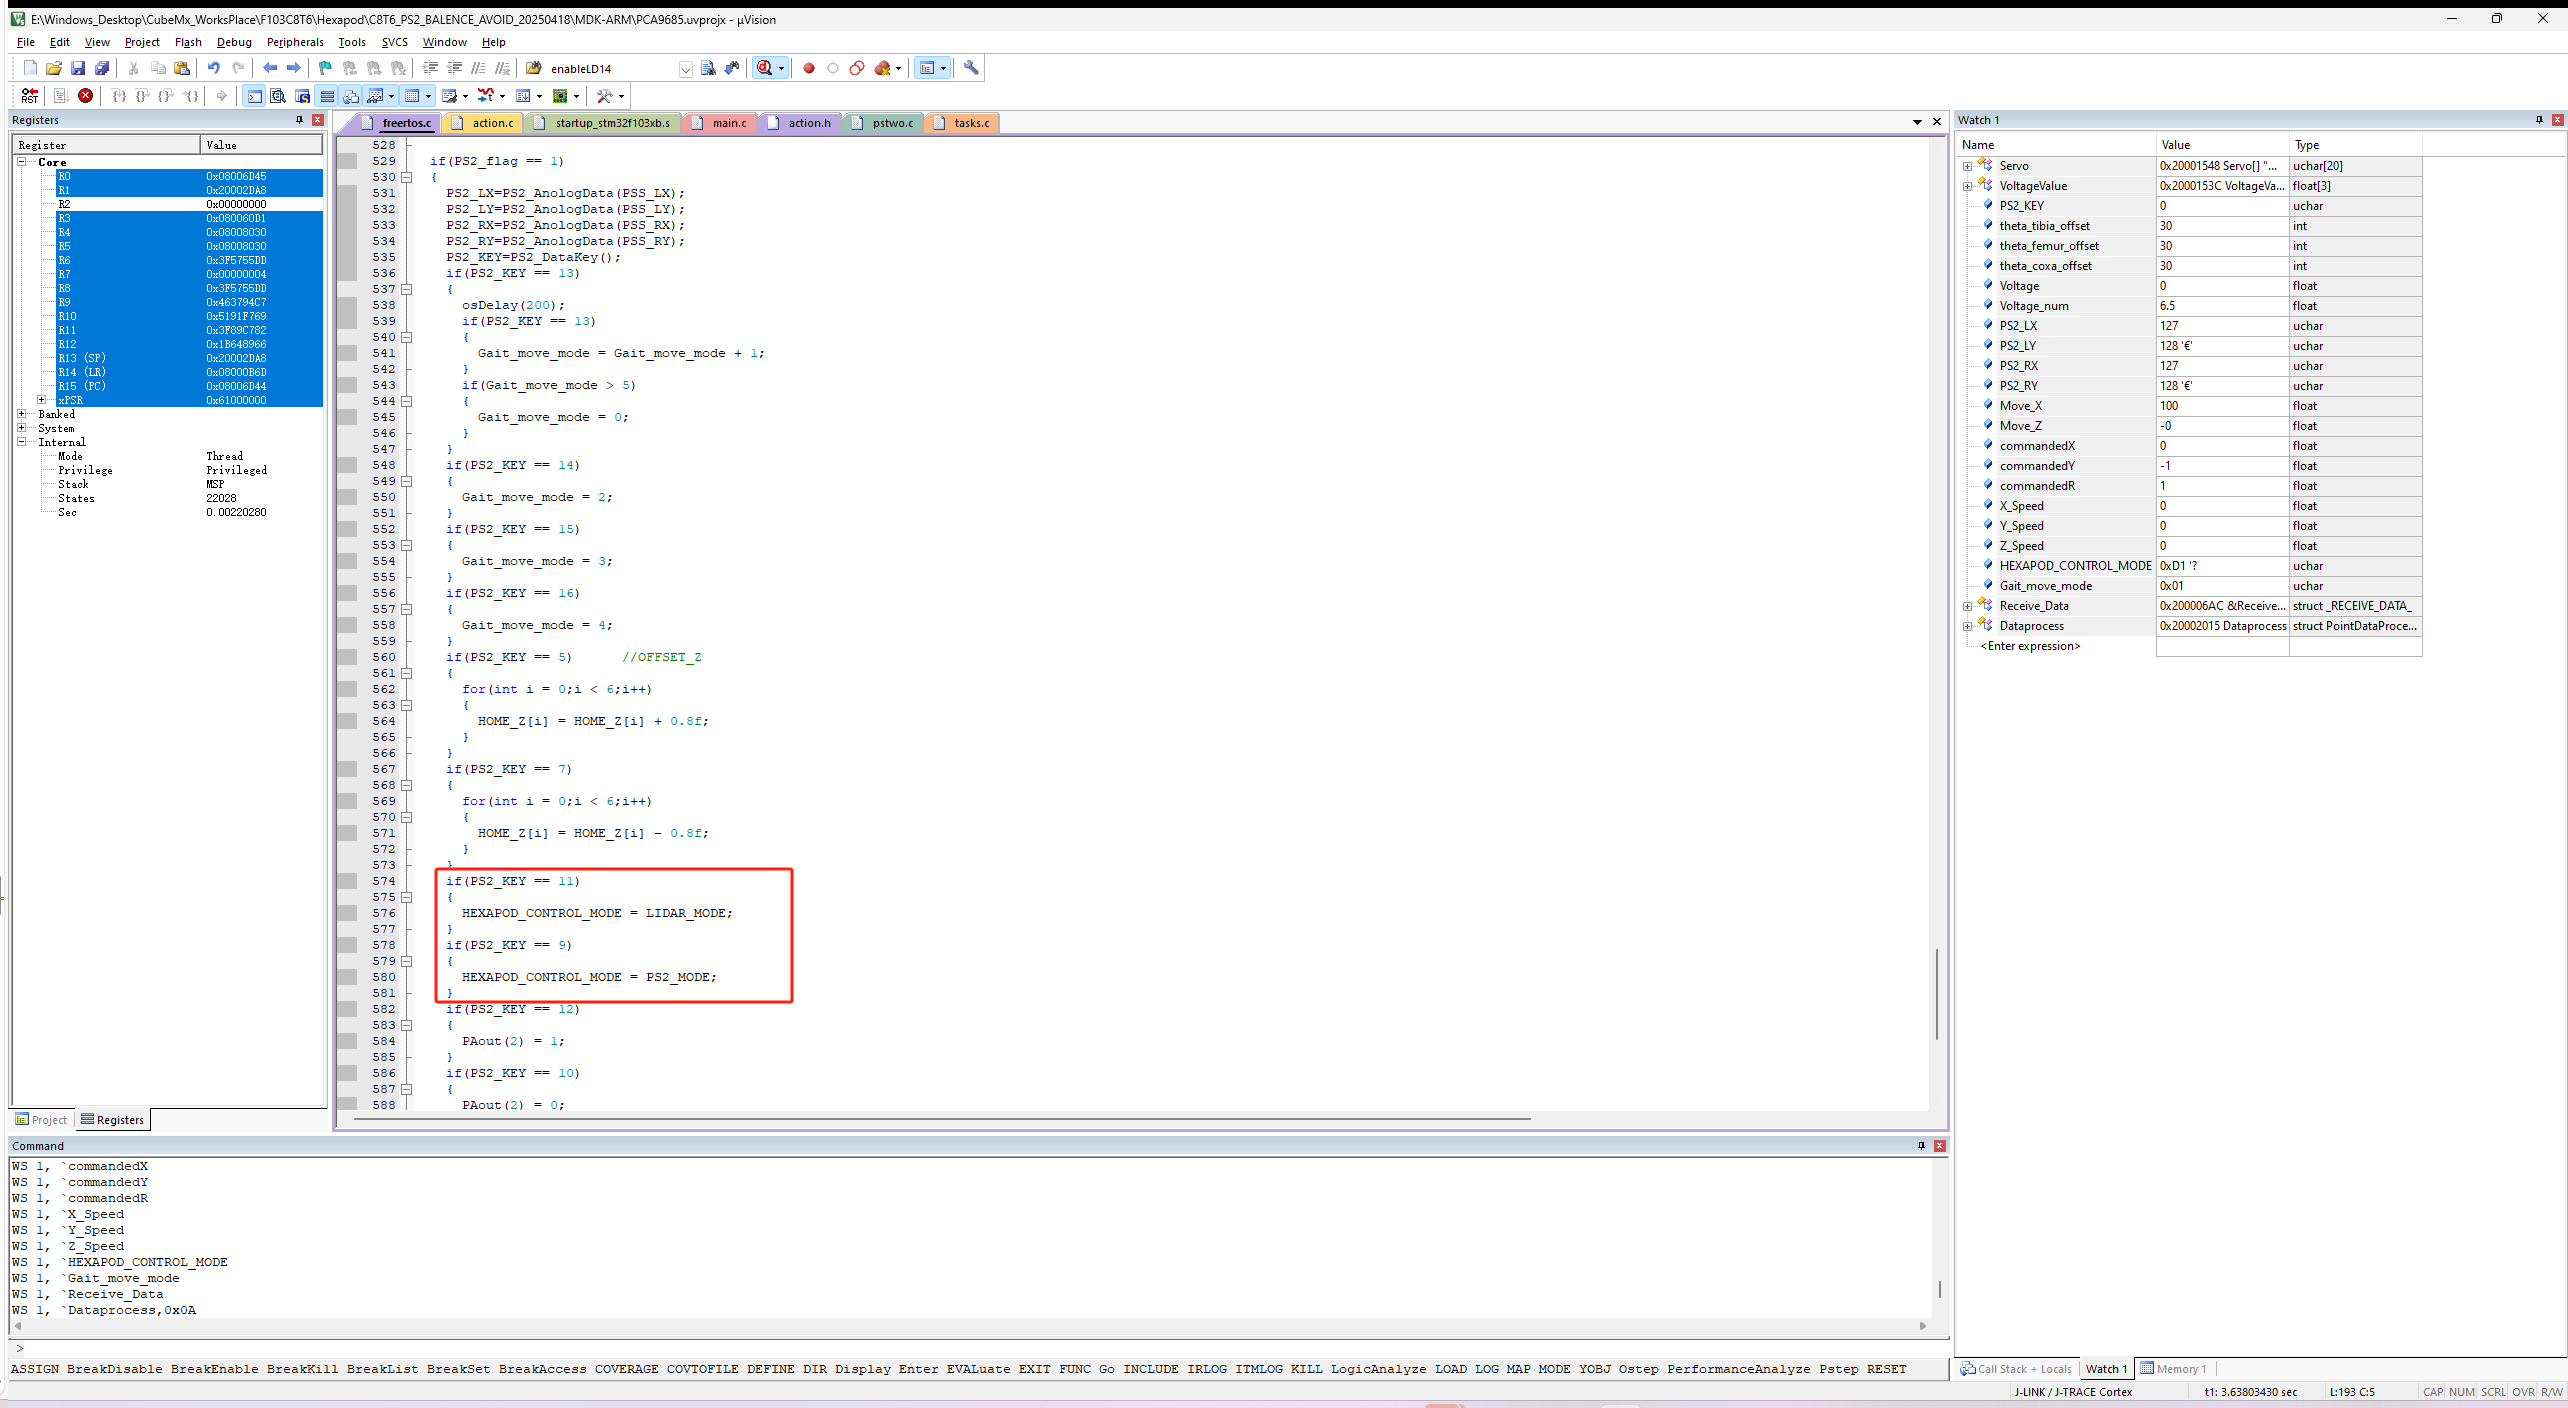The height and width of the screenshot is (1408, 2568).
Task: Open the enableLD14 target dropdown
Action: (685, 69)
